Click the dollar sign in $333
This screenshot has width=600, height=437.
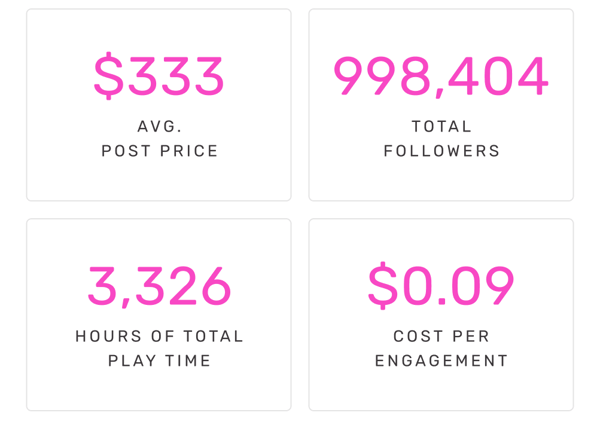(109, 75)
